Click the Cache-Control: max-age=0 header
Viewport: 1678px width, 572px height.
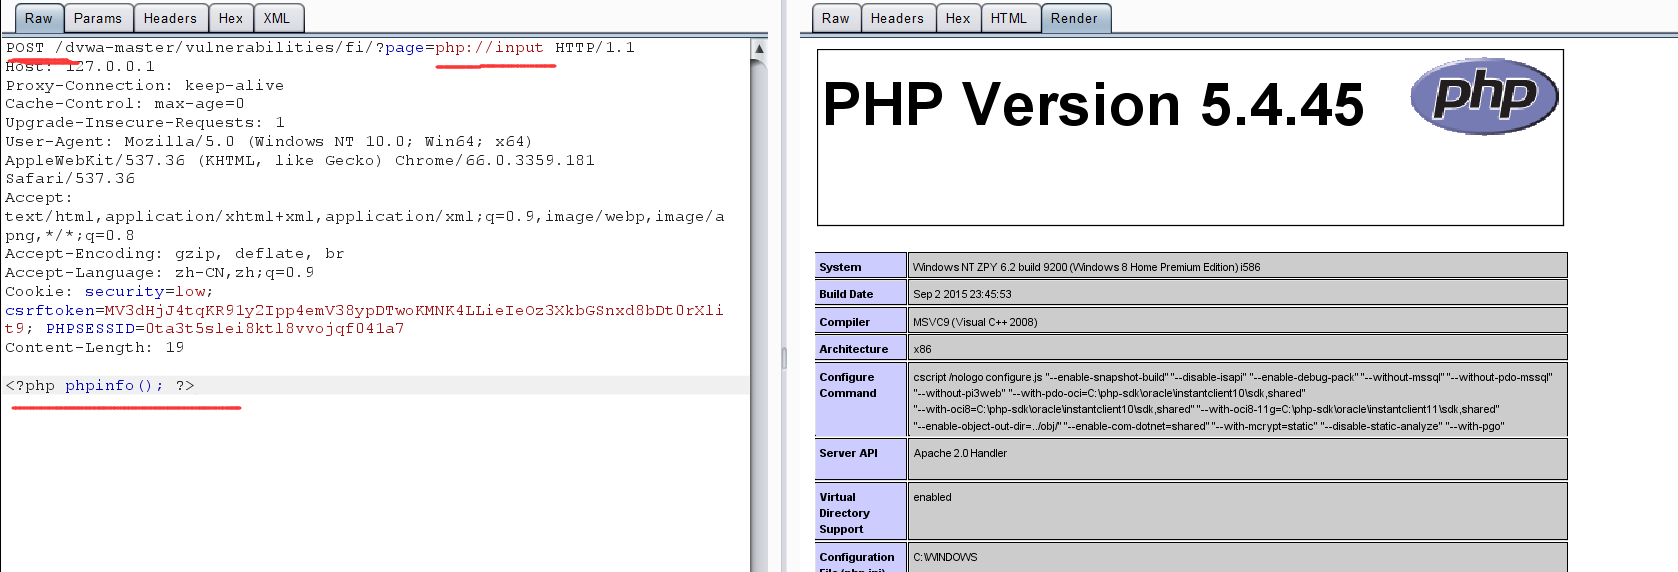click(x=124, y=103)
